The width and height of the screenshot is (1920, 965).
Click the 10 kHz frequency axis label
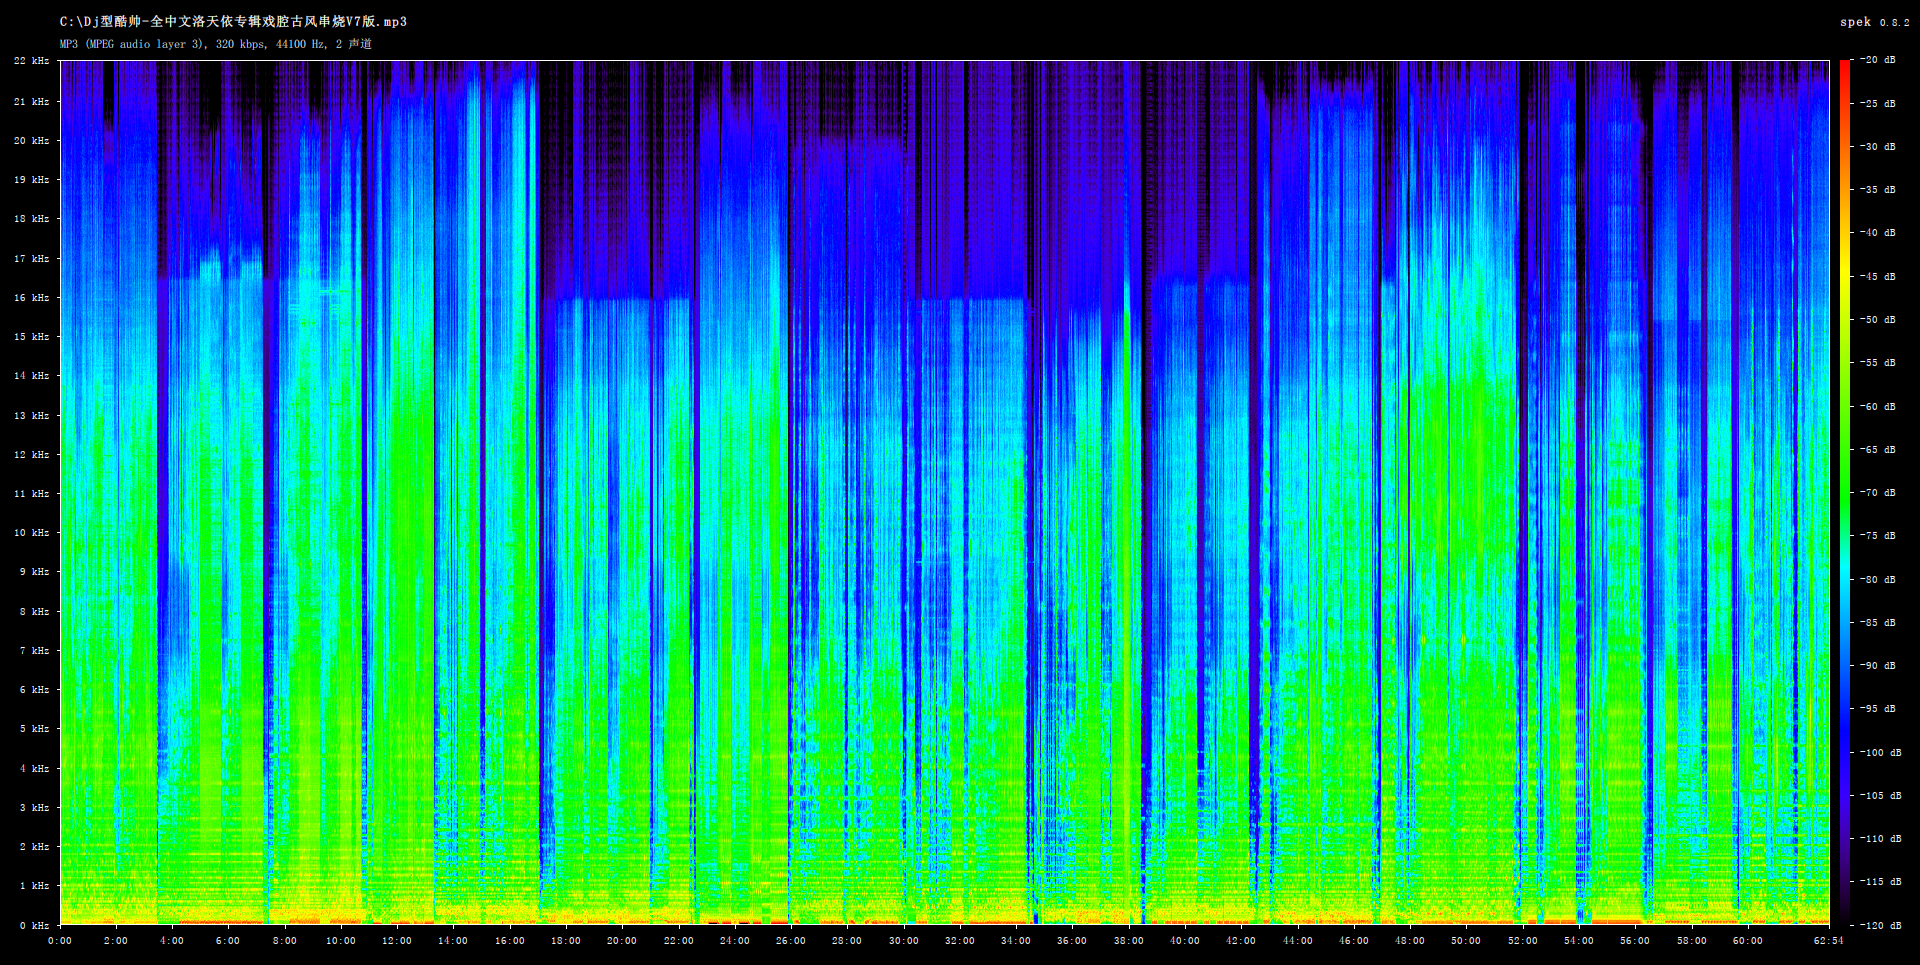[32, 533]
